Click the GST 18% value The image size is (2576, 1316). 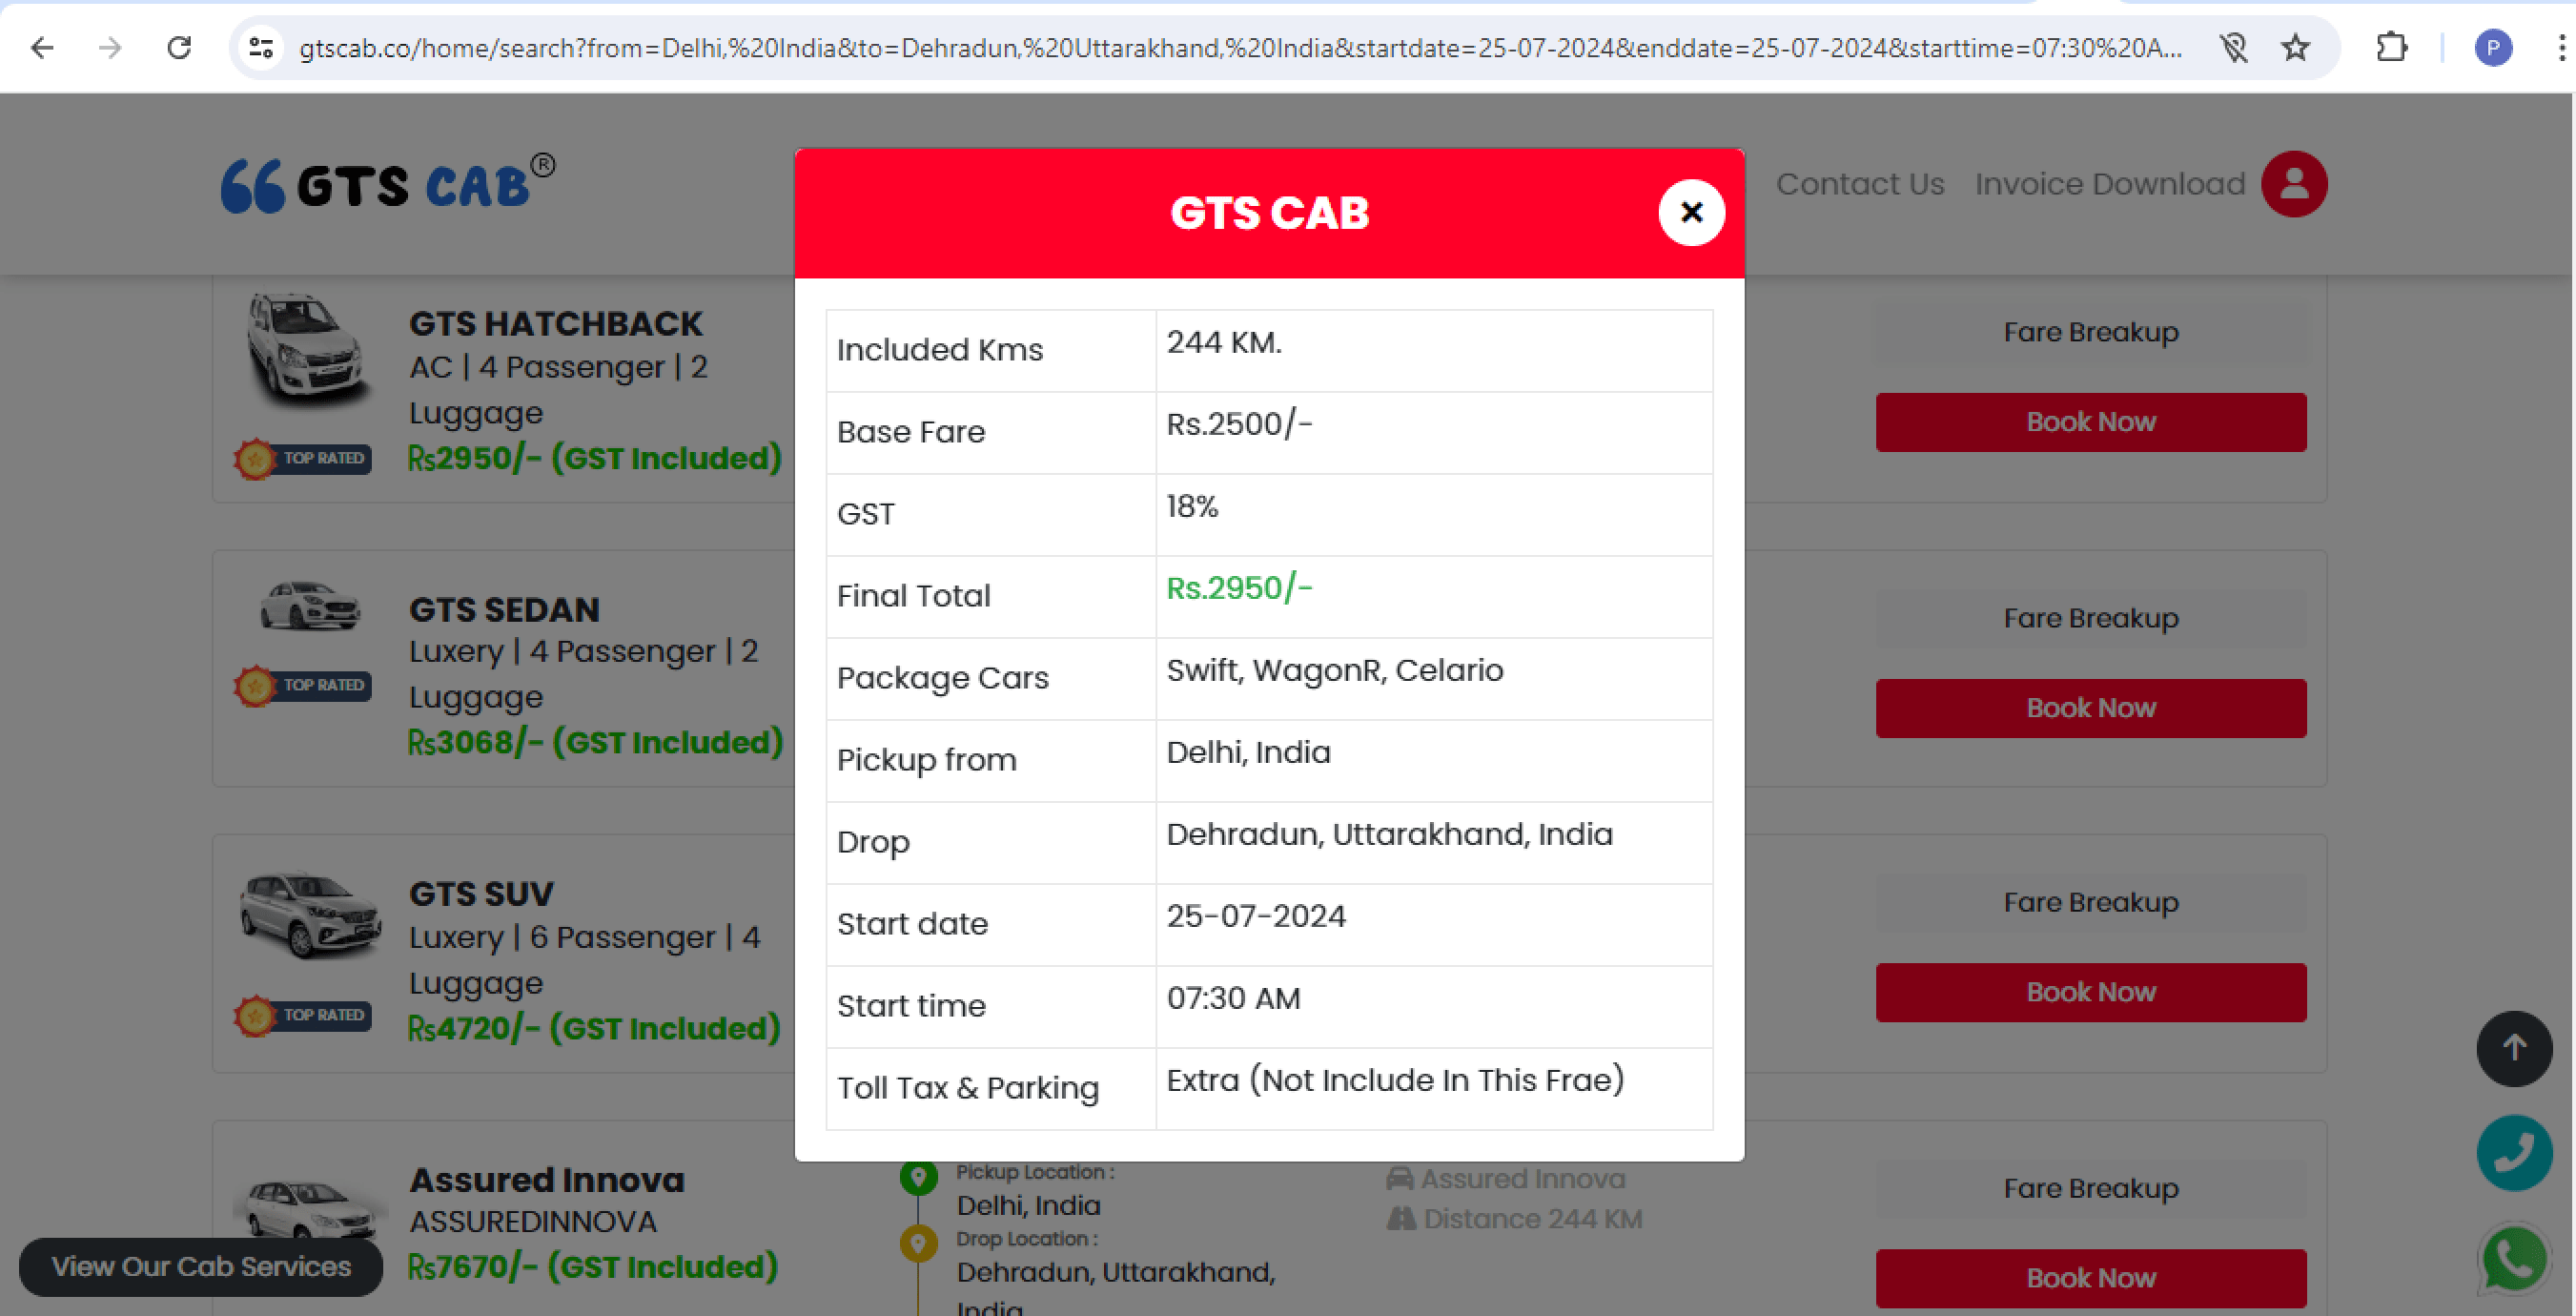point(1192,506)
